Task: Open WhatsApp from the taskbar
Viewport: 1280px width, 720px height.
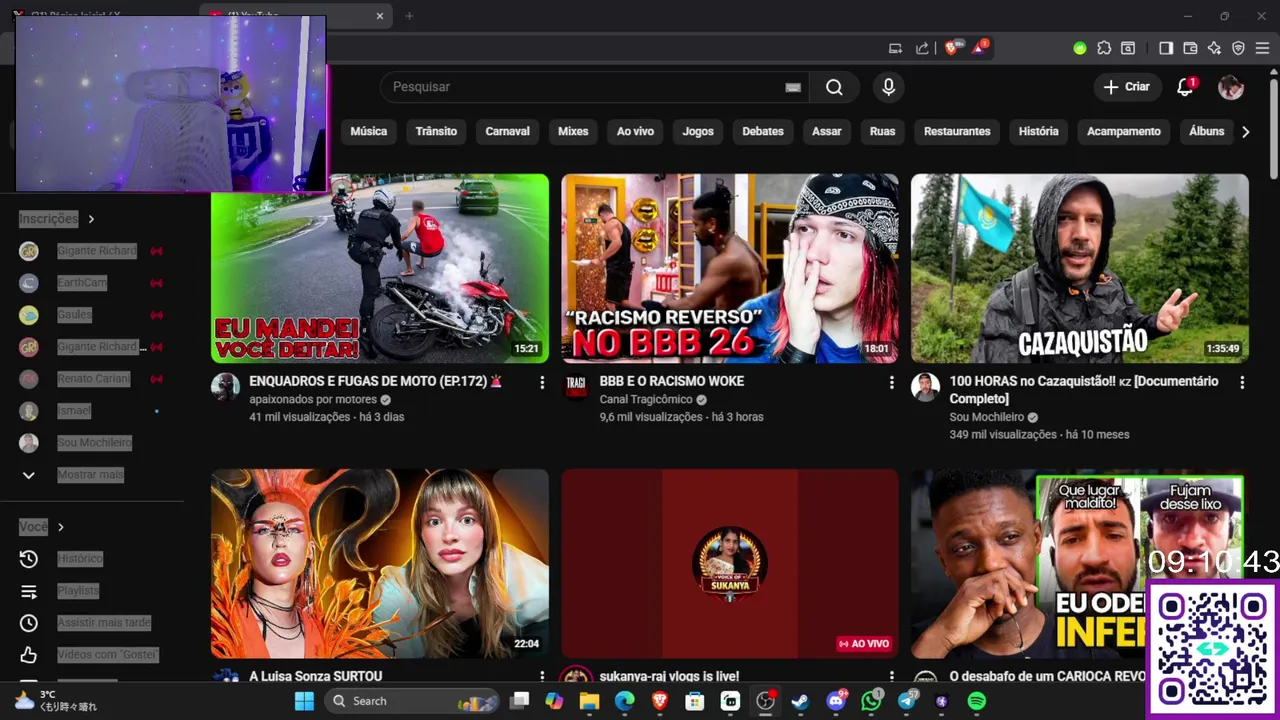Action: [871, 701]
